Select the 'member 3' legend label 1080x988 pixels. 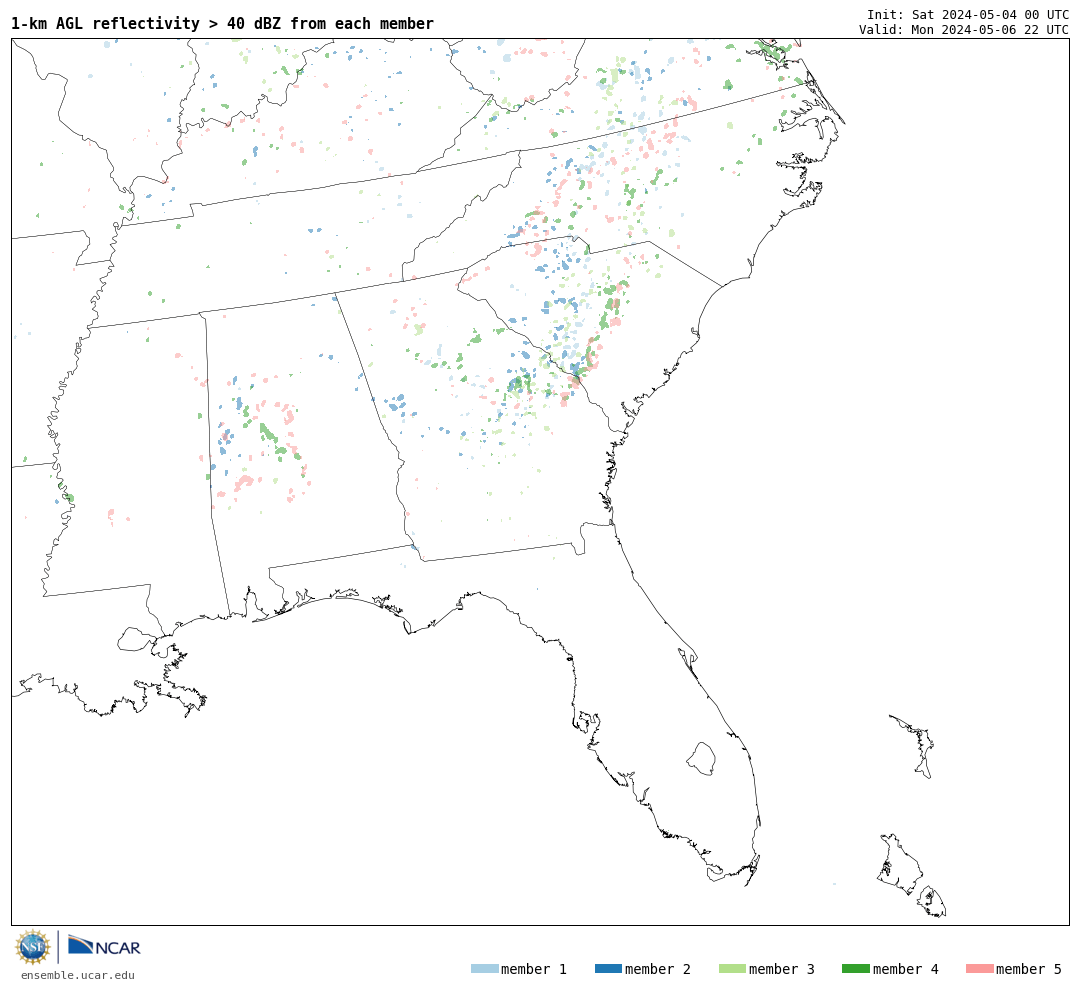coord(782,969)
